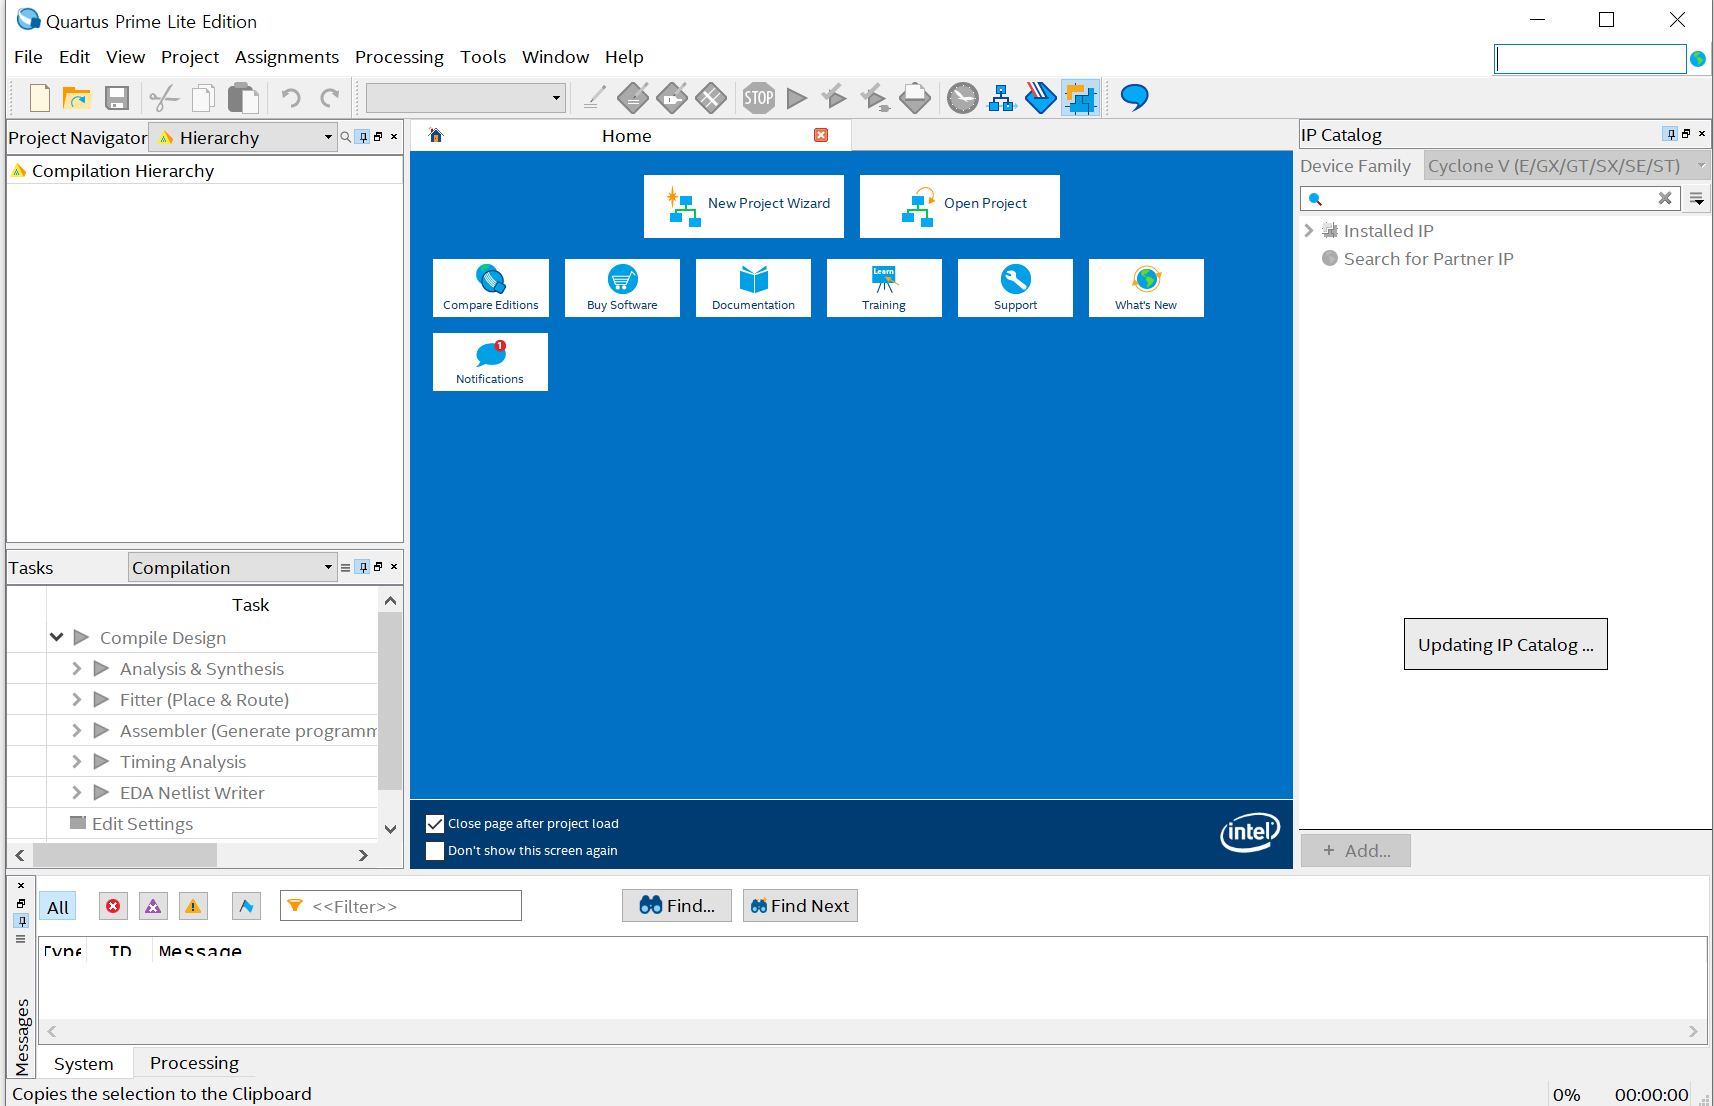Click the Tasks horizontal scrollbar thumb
This screenshot has width=1714, height=1106.
pos(125,855)
